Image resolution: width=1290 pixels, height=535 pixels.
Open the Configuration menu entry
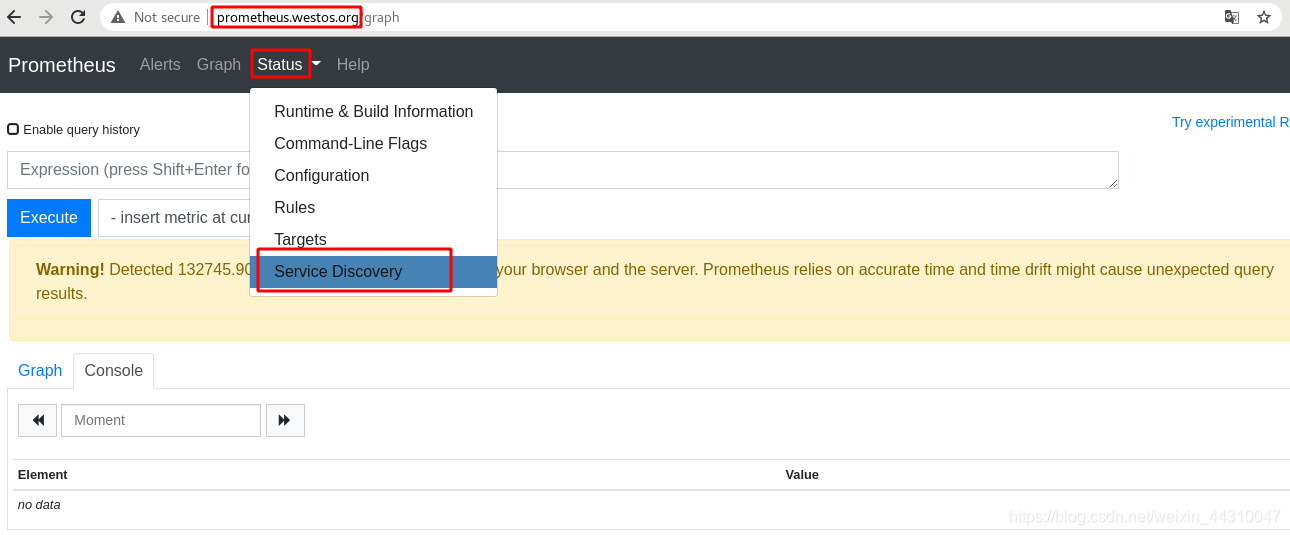373,176
